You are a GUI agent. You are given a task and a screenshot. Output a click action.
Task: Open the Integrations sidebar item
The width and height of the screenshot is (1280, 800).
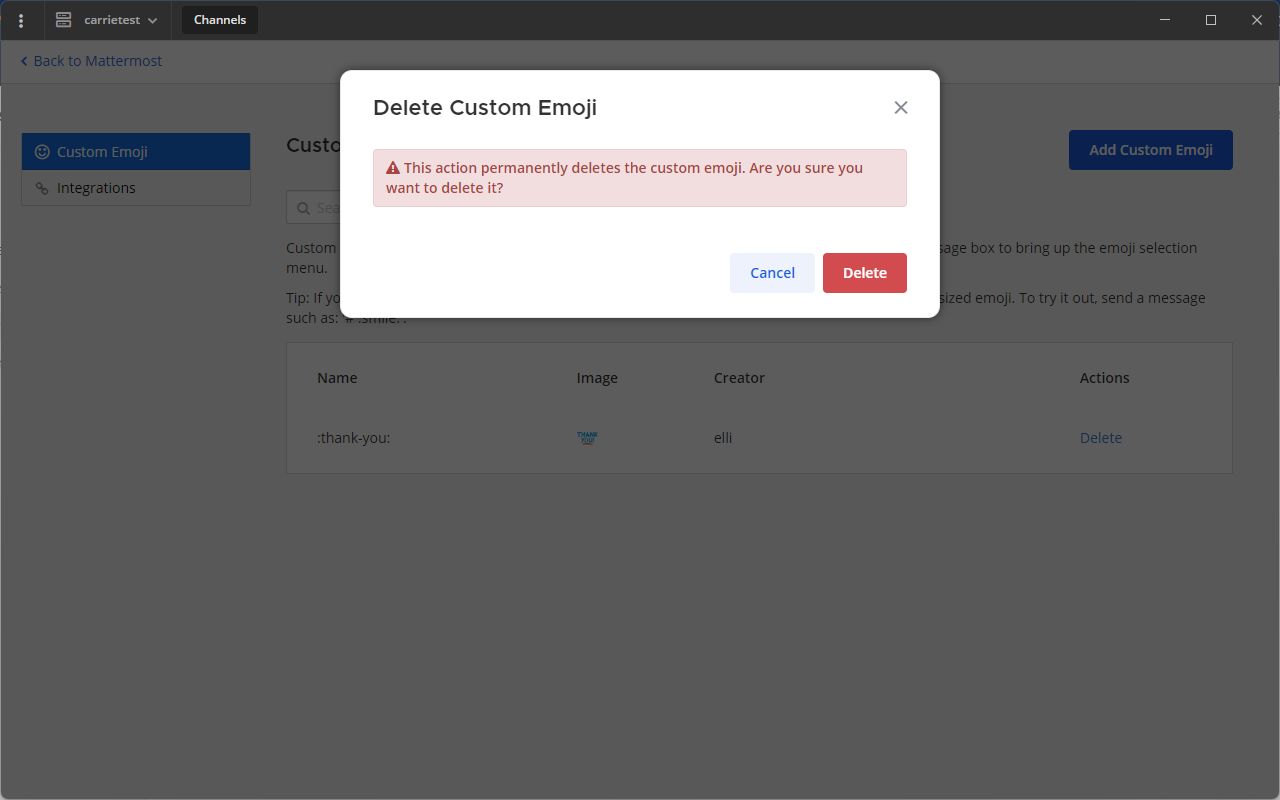96,188
